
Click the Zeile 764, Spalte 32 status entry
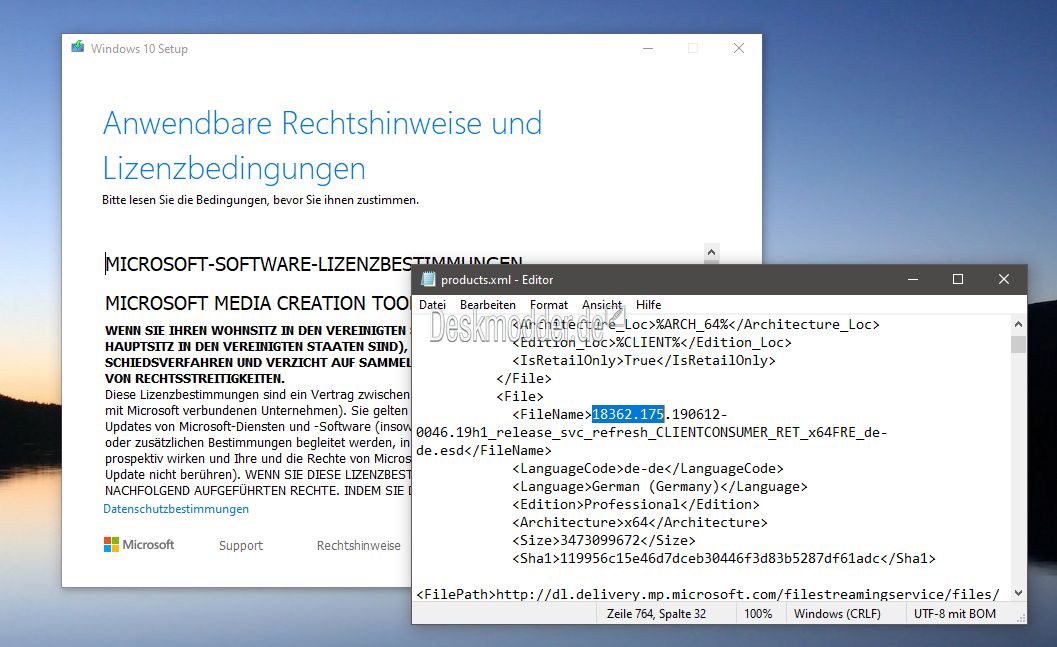pos(657,614)
